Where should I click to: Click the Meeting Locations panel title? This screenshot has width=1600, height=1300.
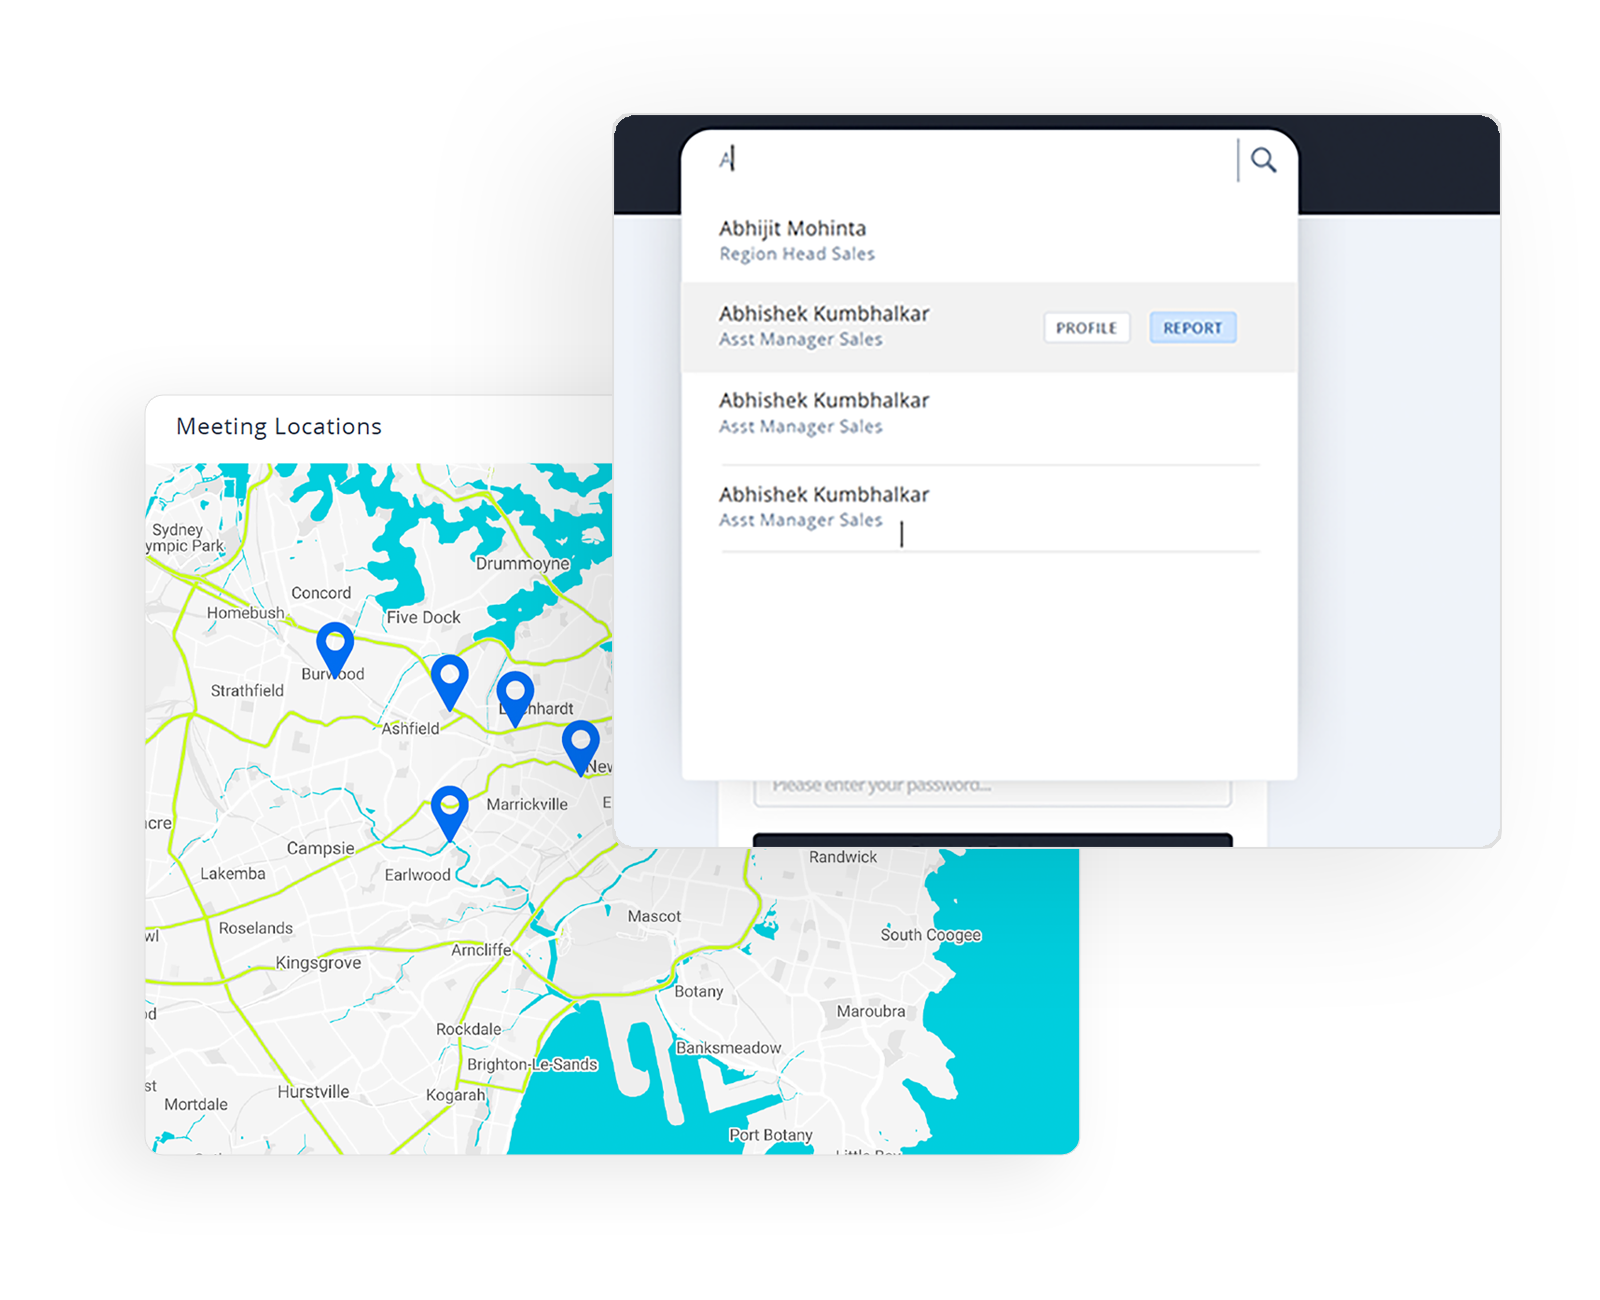pyautogui.click(x=279, y=427)
